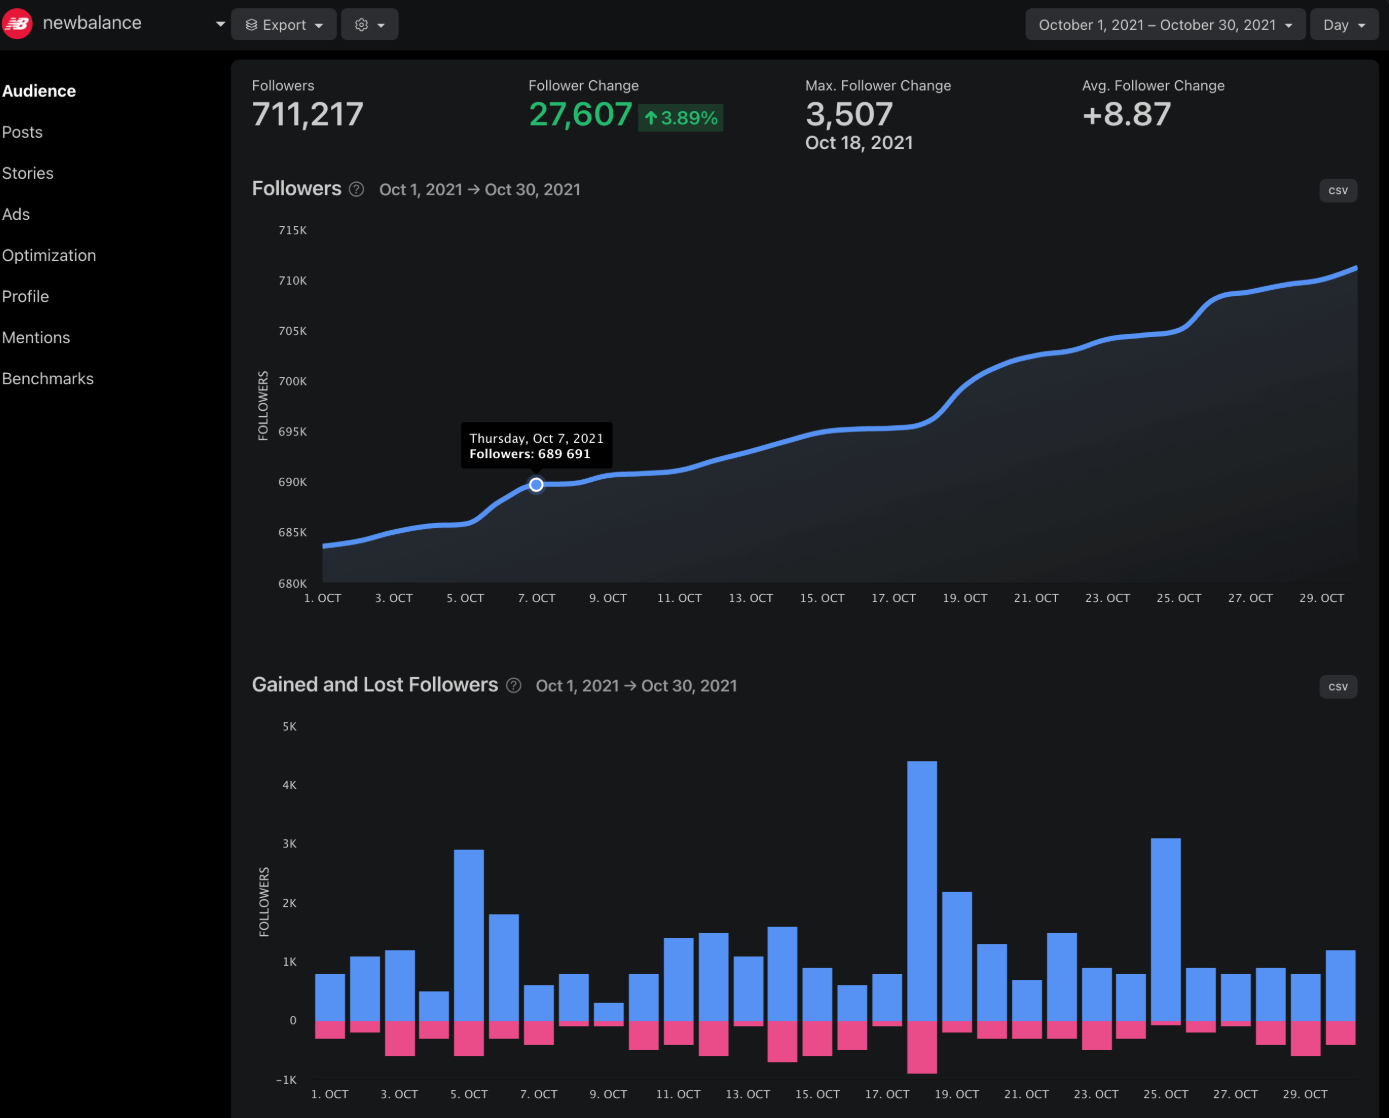
Task: Click the Avg. Follower Change value +8.87
Action: pos(1127,114)
